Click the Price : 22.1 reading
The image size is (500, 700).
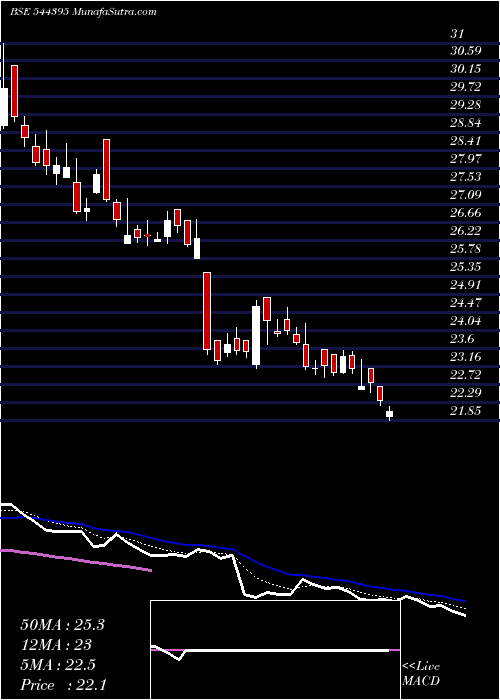pos(62,684)
